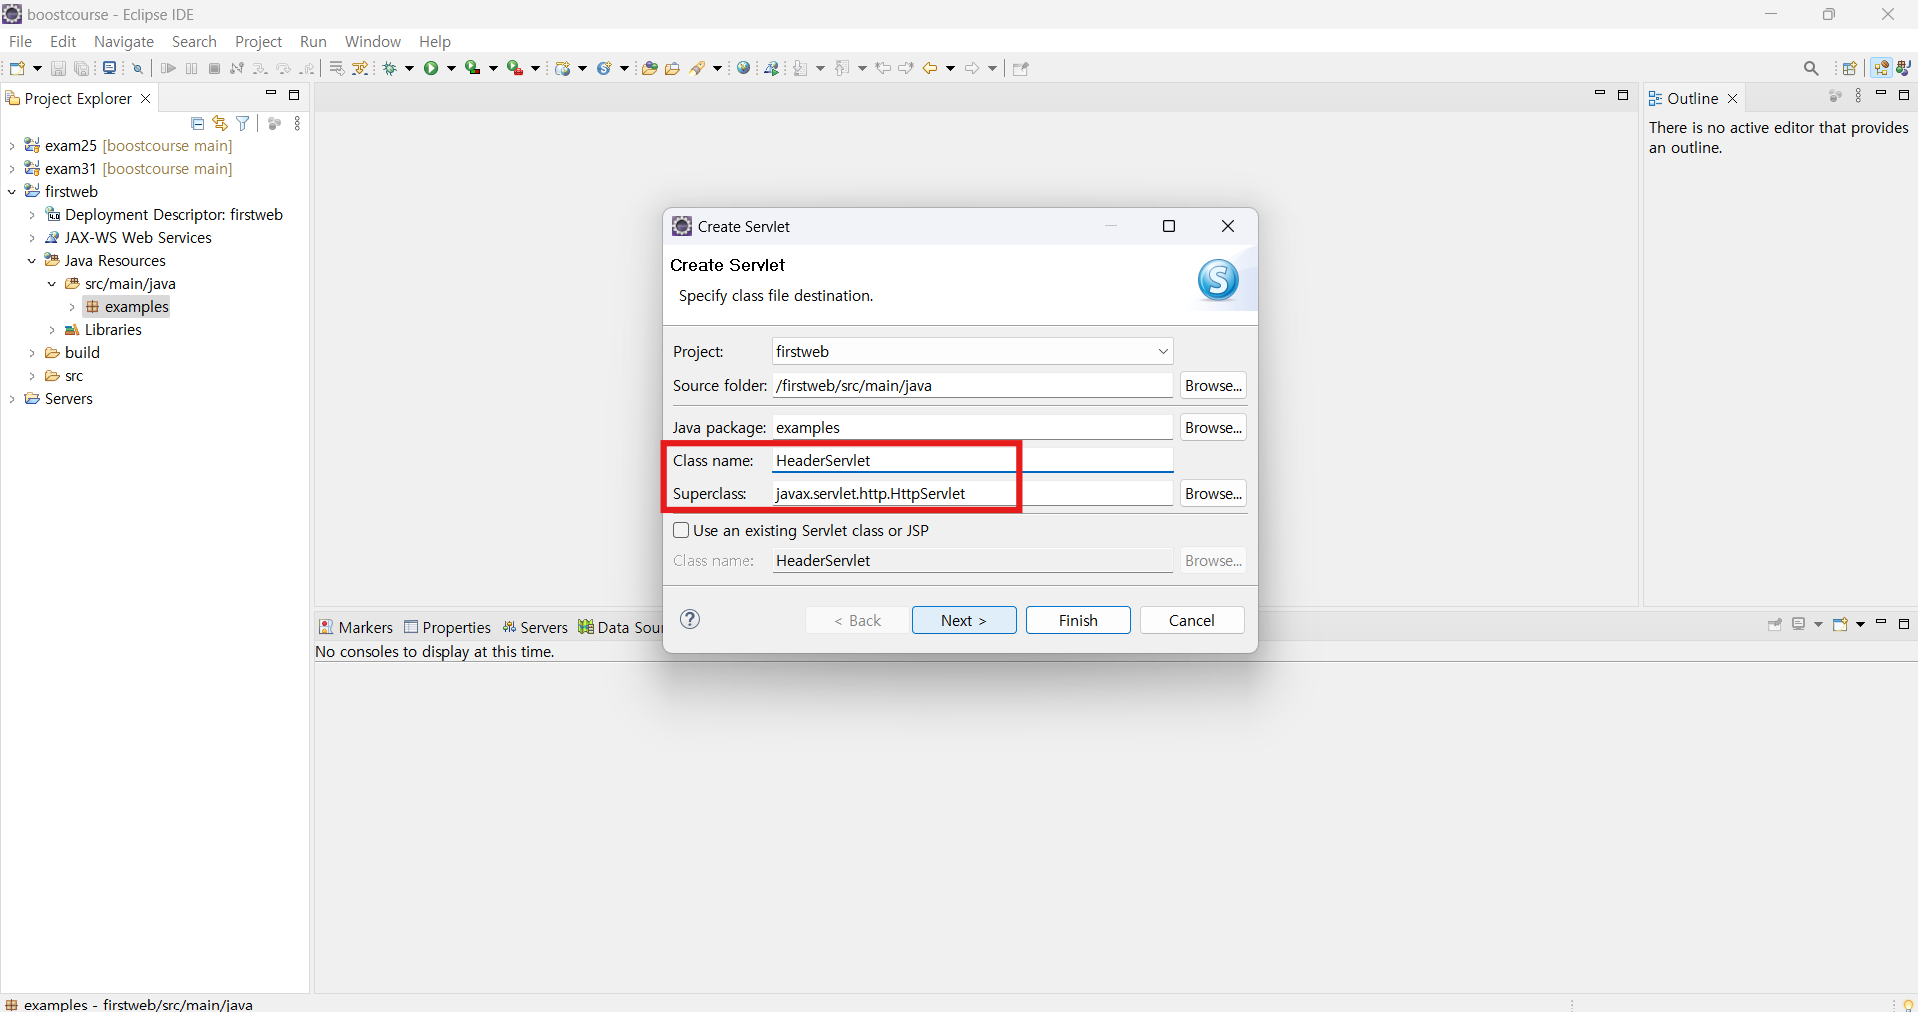Expand the exam25 project node
Viewport: 1918px width, 1012px height.
12,146
